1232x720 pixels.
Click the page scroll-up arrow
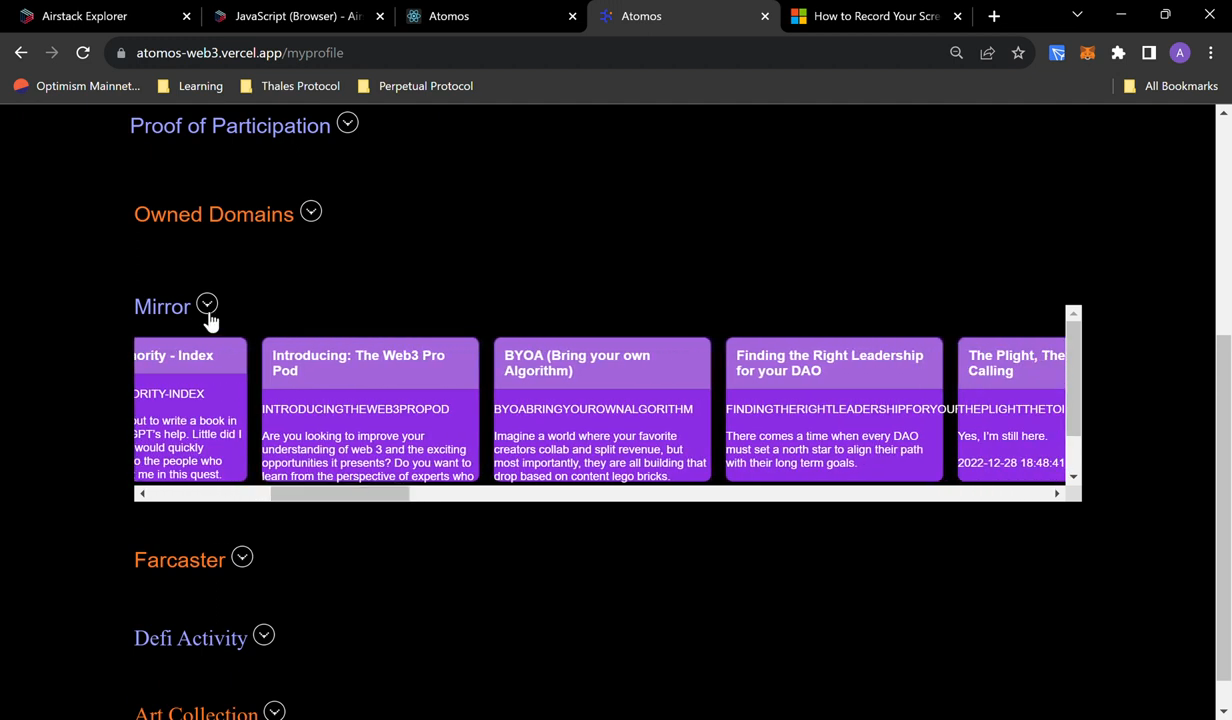click(x=1223, y=112)
